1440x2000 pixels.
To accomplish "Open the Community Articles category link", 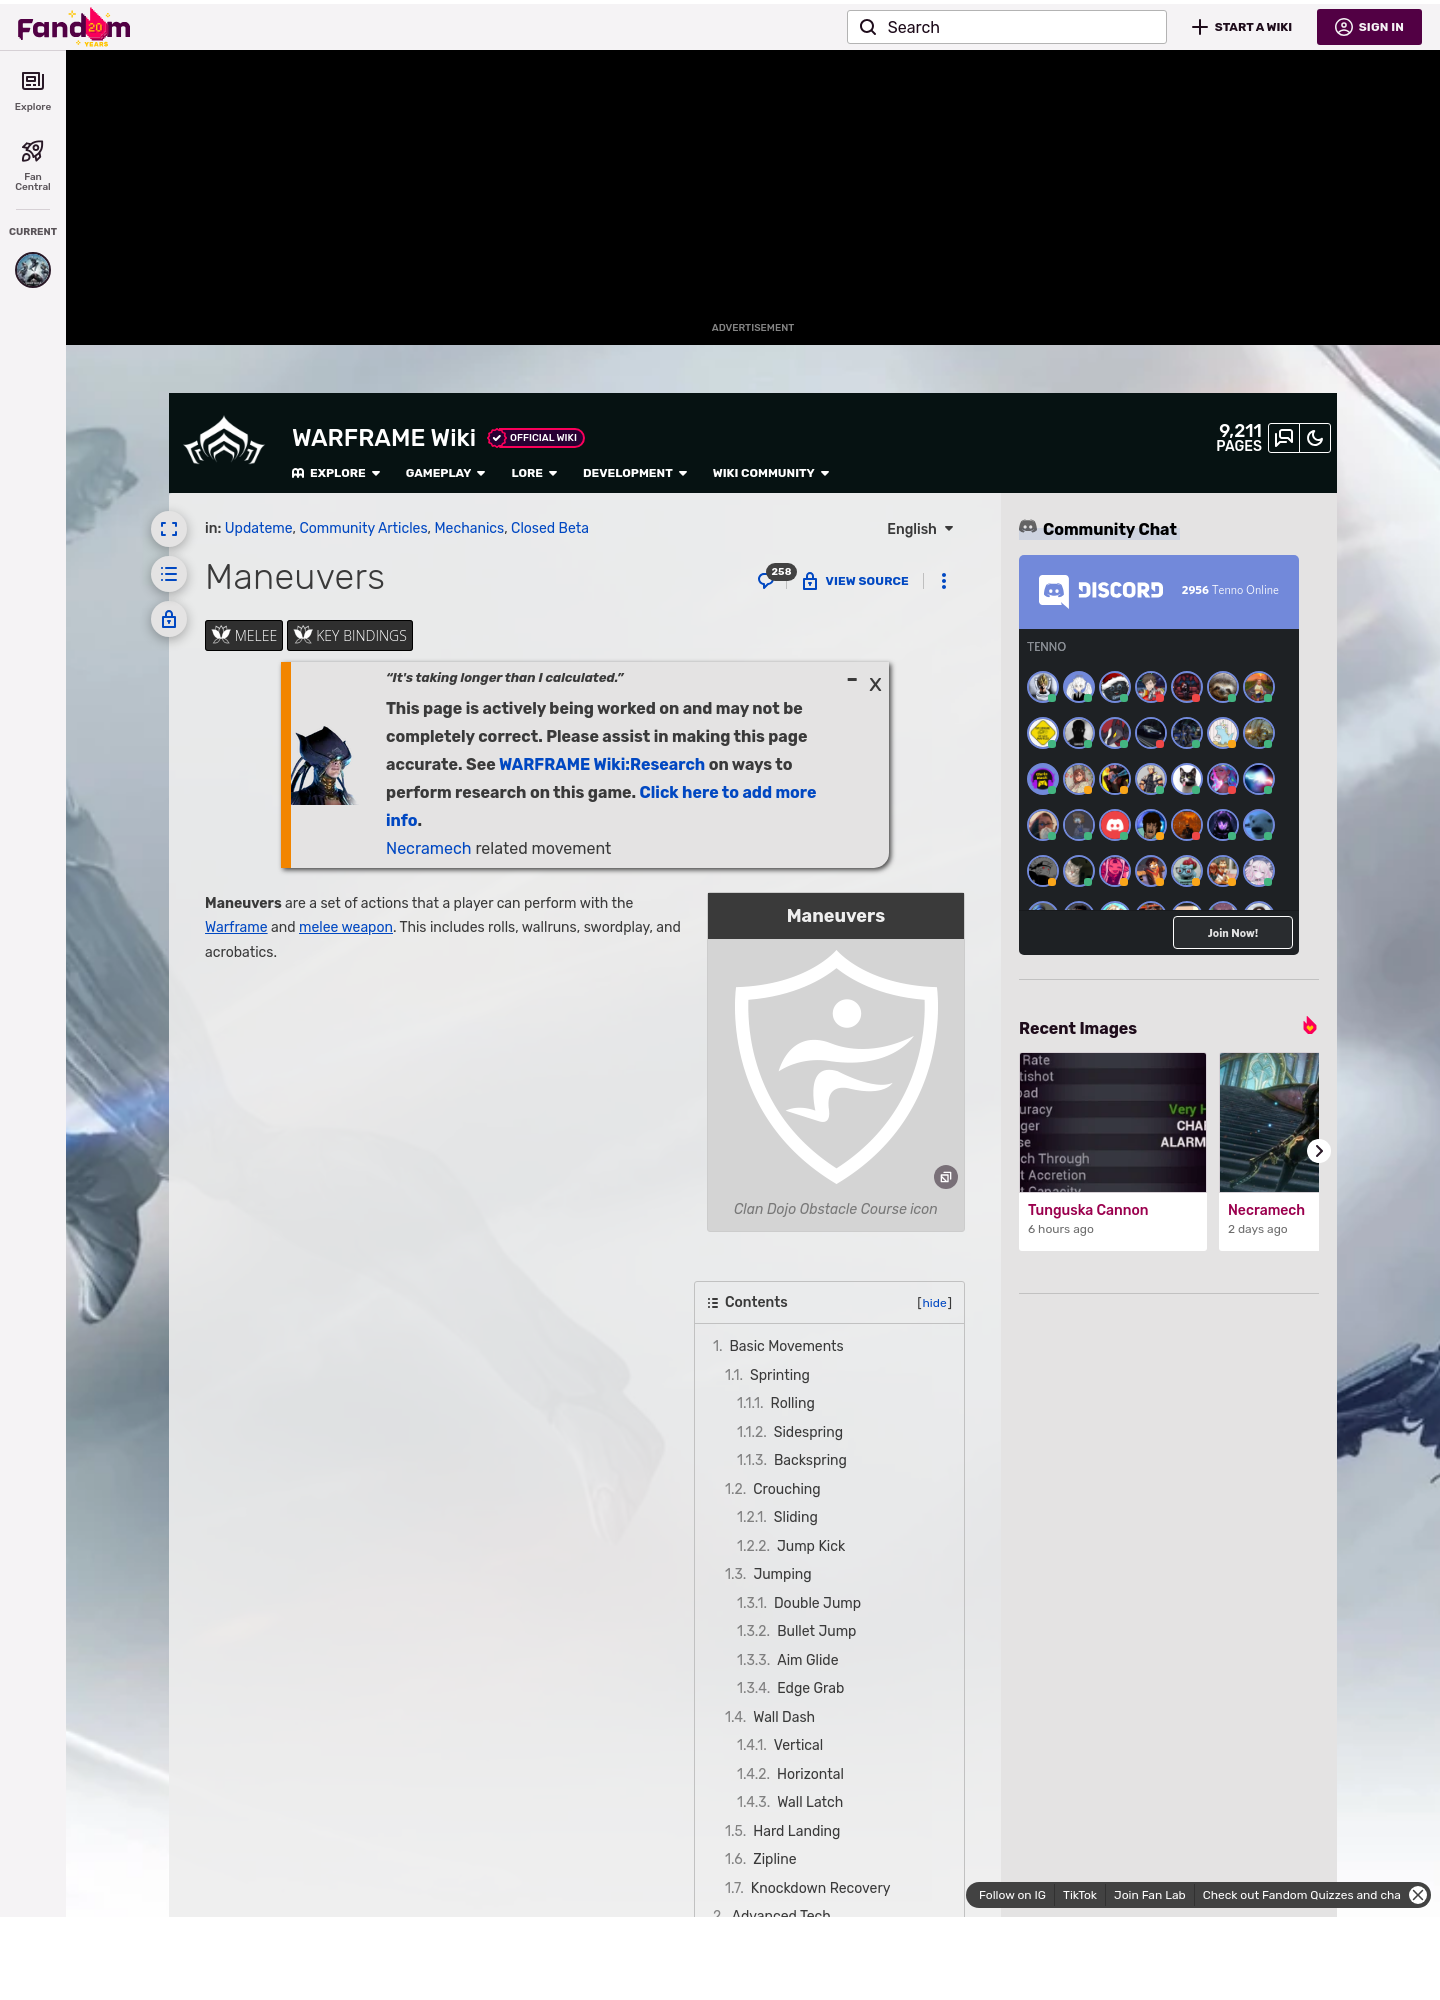I will click(364, 528).
